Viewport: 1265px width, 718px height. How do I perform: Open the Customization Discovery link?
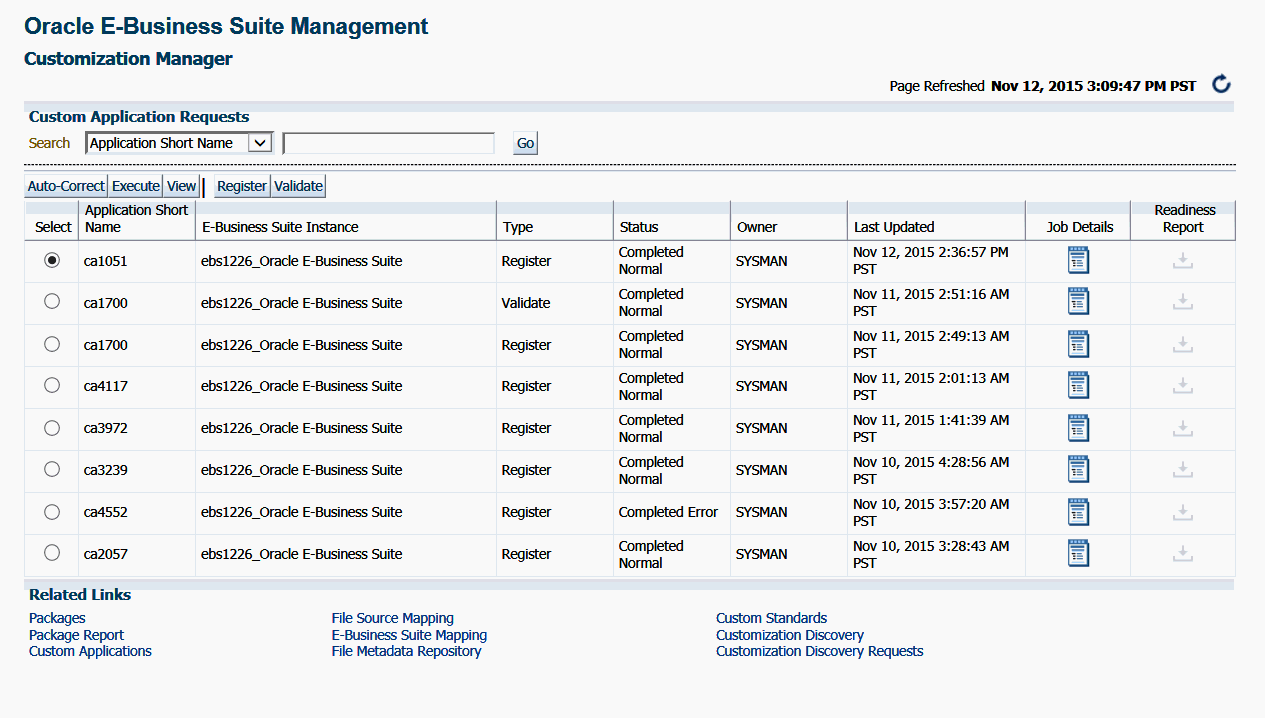click(790, 635)
